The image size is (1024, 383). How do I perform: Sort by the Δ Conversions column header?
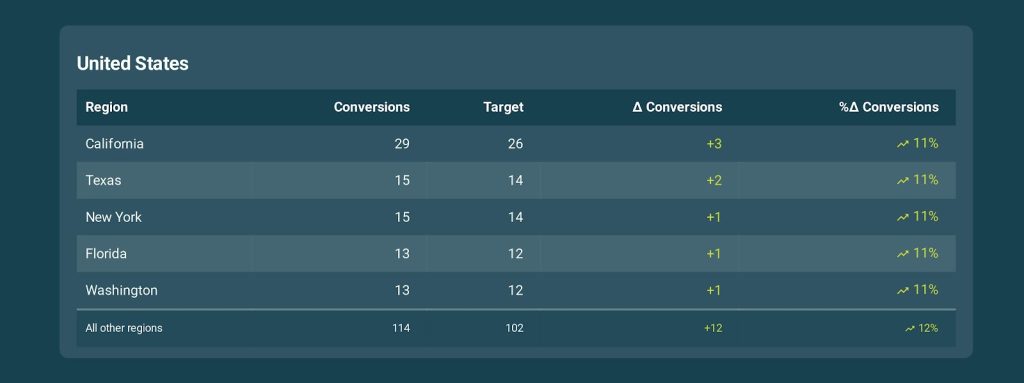[x=677, y=107]
